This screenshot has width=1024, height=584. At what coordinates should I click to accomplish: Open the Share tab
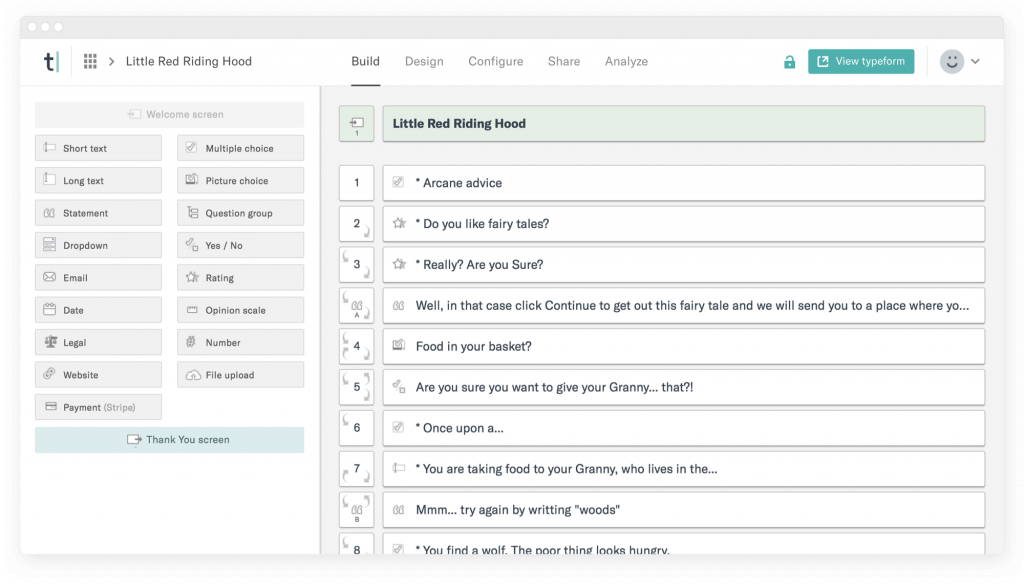(x=564, y=61)
